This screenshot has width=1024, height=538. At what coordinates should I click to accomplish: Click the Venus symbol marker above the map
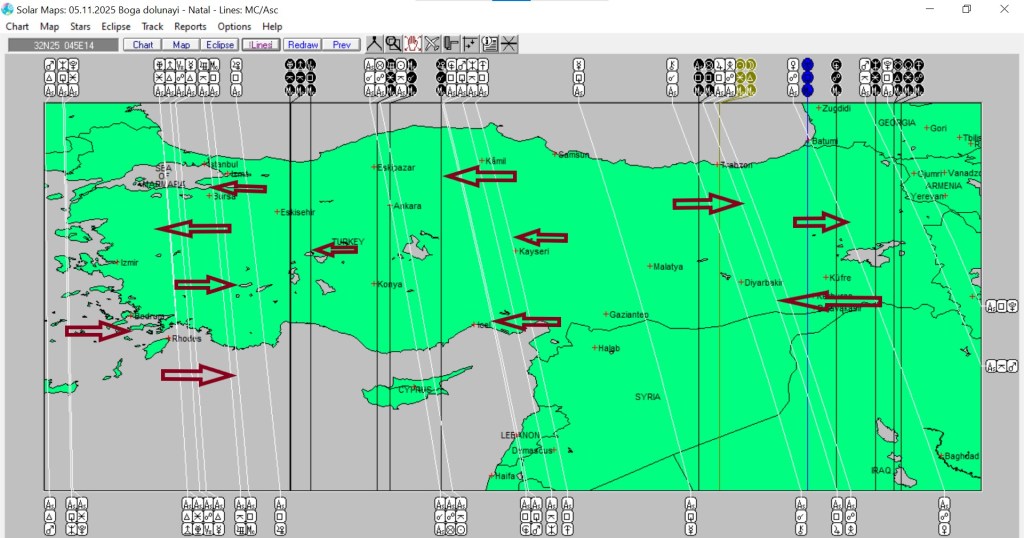[795, 65]
